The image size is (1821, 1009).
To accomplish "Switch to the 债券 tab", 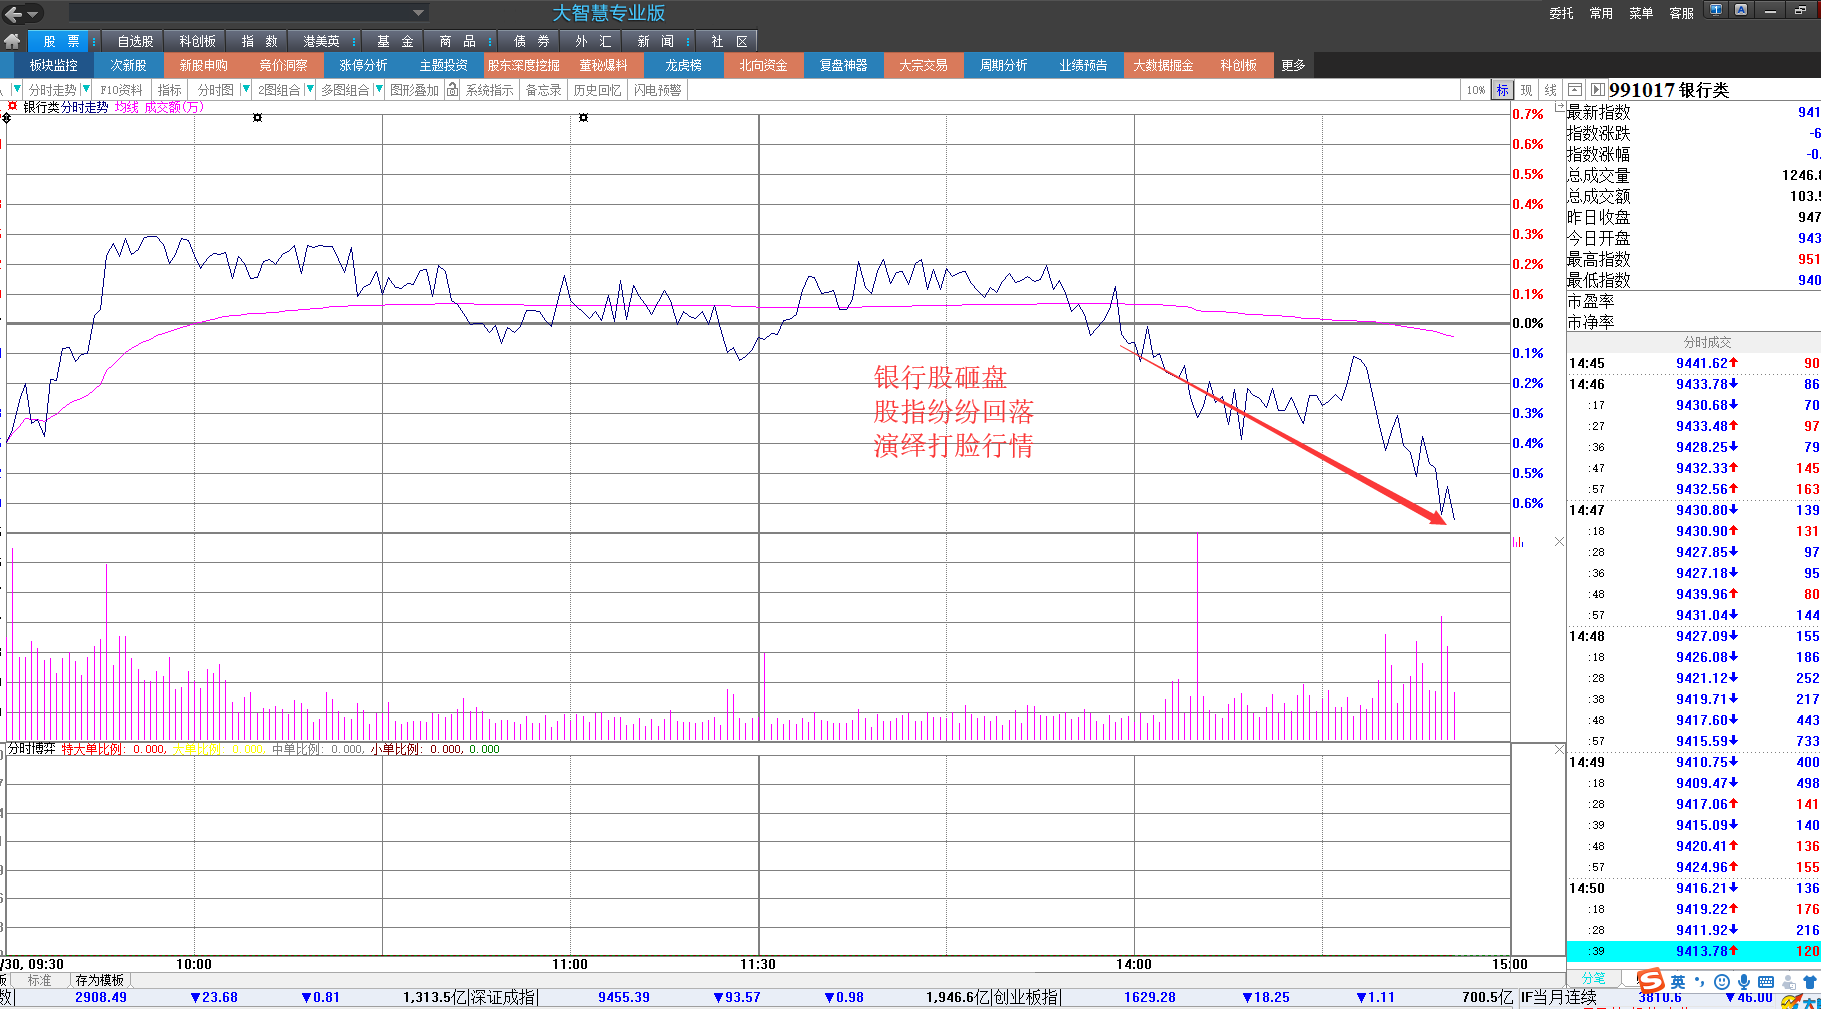I will (531, 41).
